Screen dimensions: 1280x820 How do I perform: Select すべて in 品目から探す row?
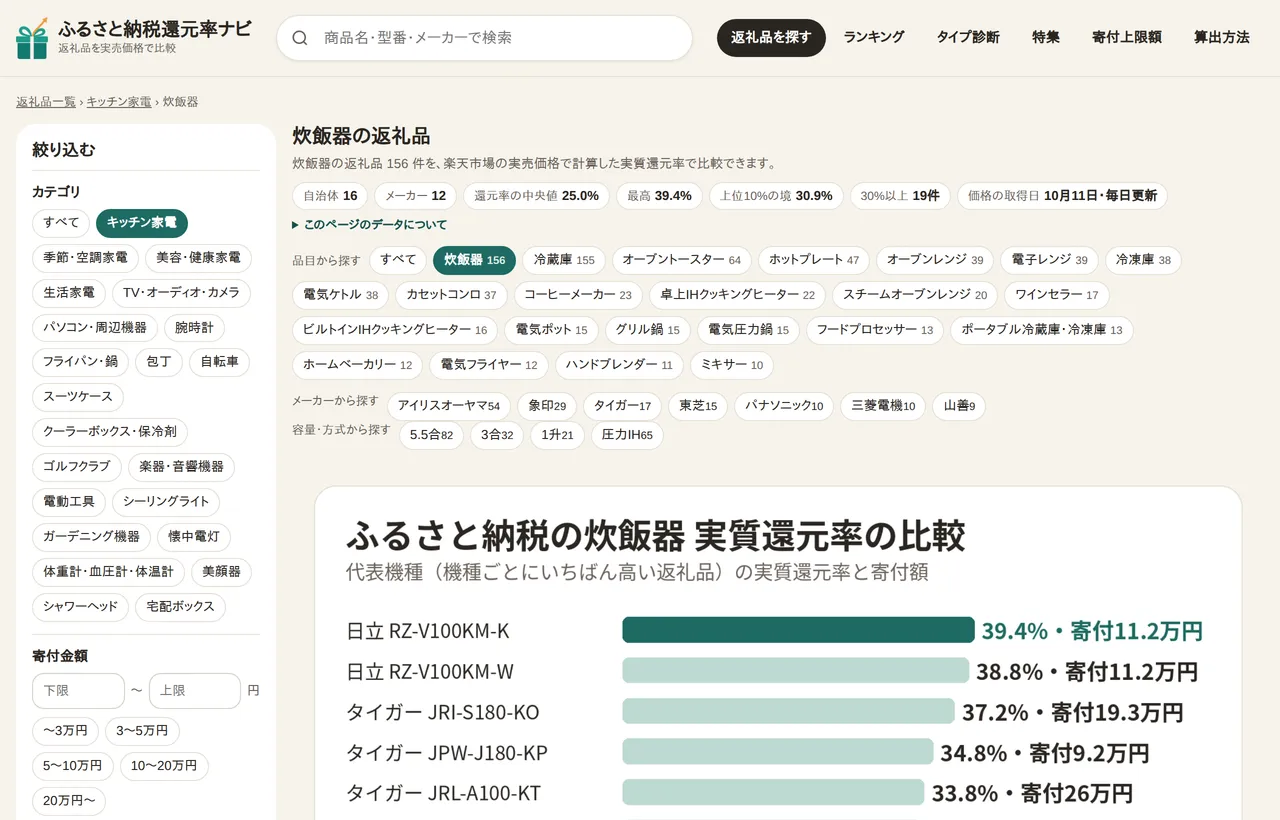[398, 260]
